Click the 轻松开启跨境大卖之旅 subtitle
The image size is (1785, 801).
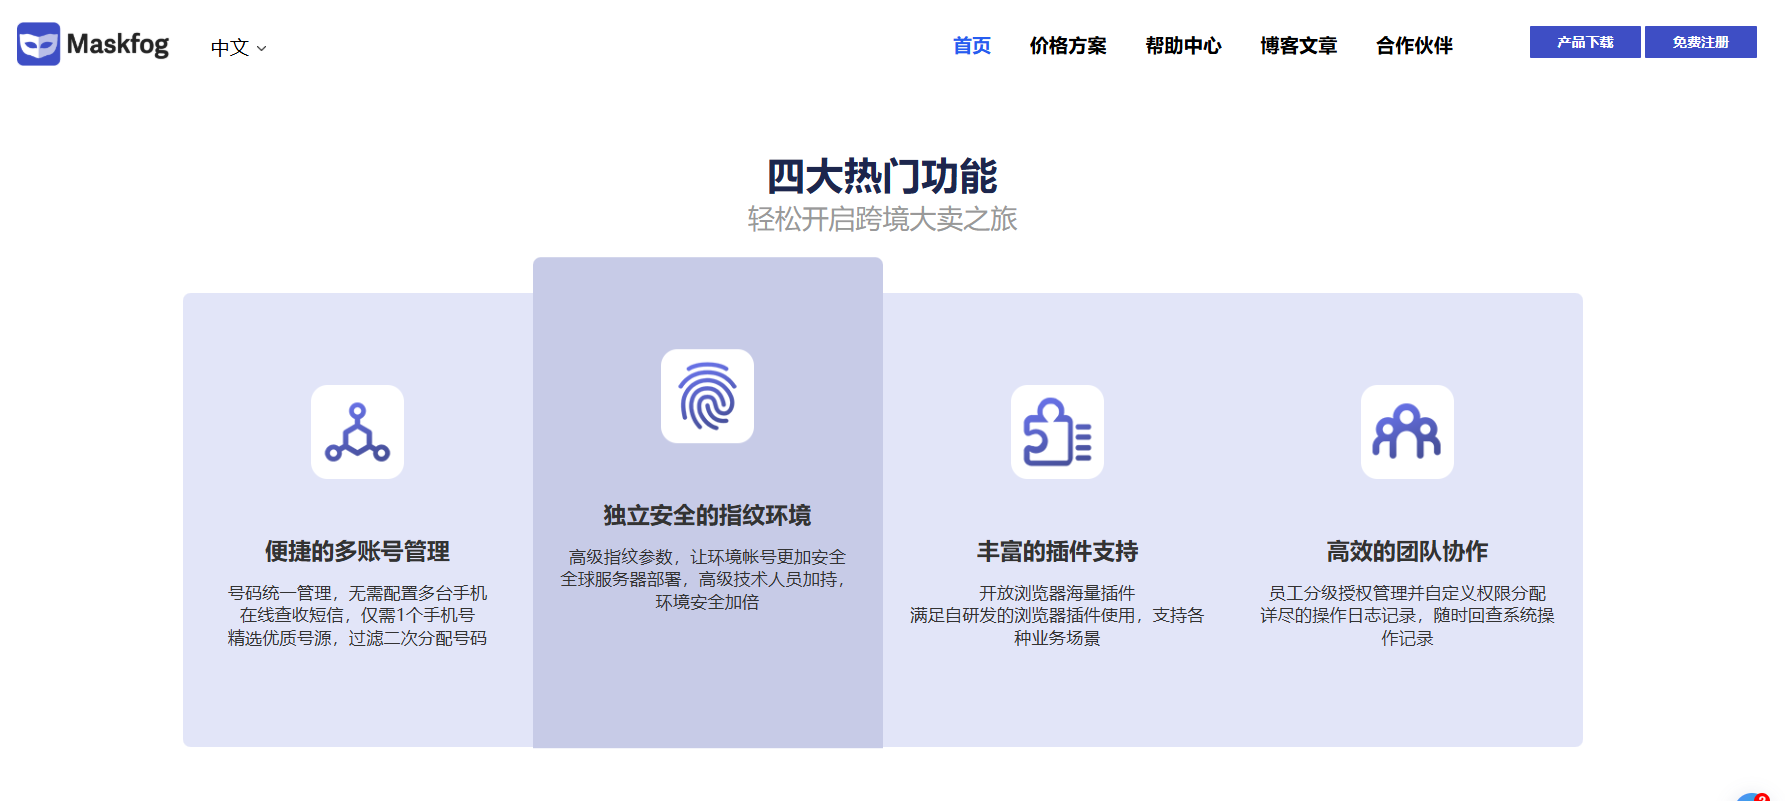882,219
